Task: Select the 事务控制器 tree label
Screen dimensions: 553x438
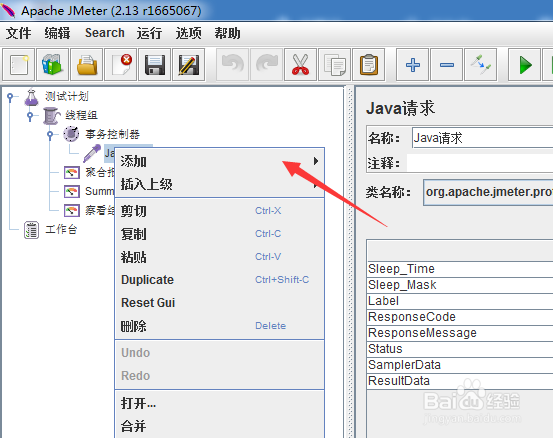Action: [113, 134]
